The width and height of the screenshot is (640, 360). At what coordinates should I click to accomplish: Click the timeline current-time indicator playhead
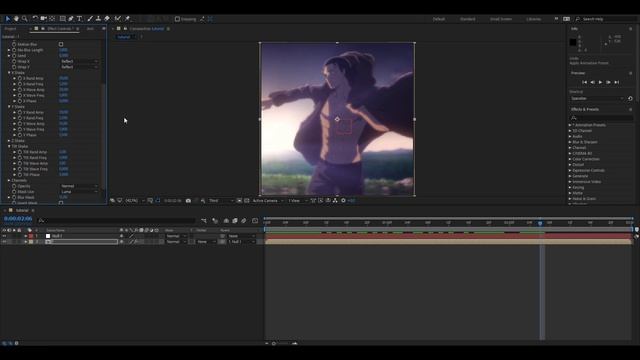tap(540, 223)
